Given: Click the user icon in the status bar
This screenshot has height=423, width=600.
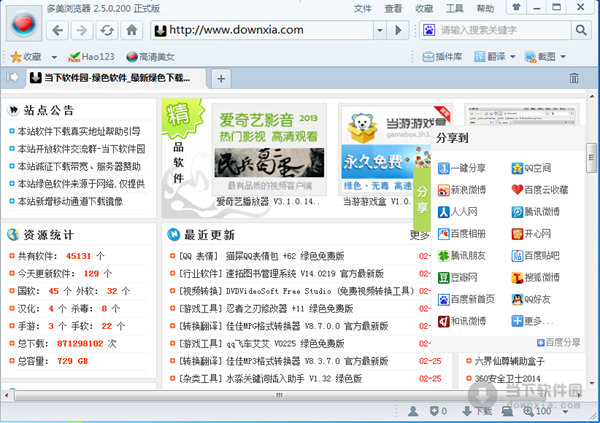Looking at the screenshot, I should pyautogui.click(x=413, y=411).
